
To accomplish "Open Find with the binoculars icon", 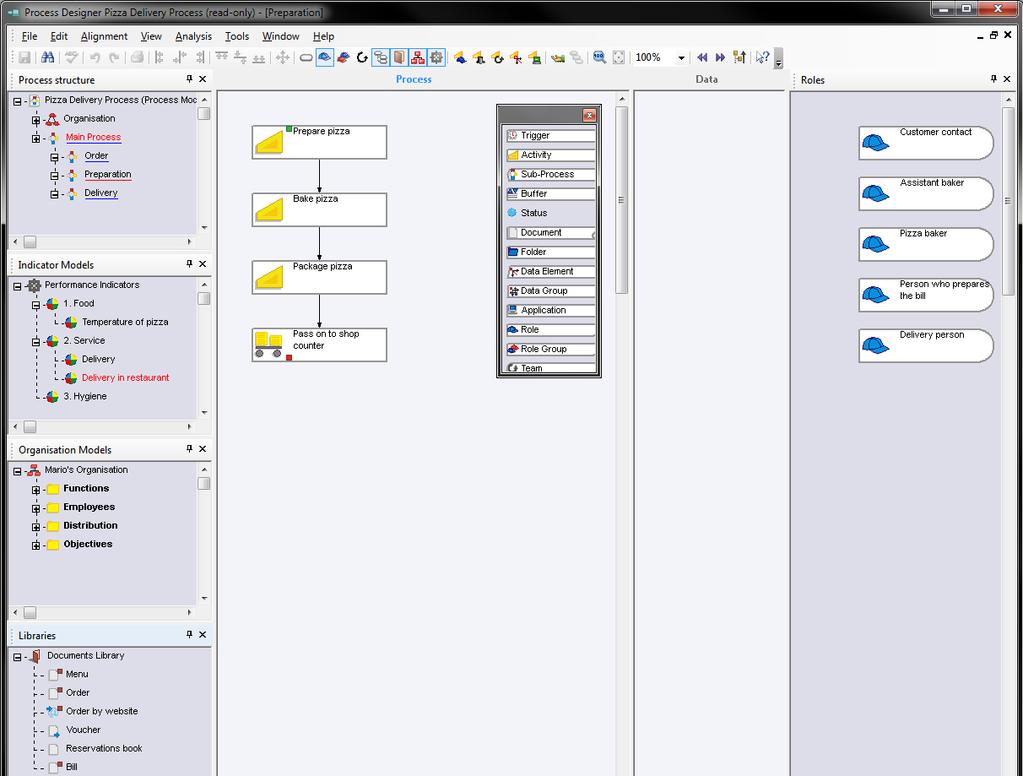I will pyautogui.click(x=48, y=57).
